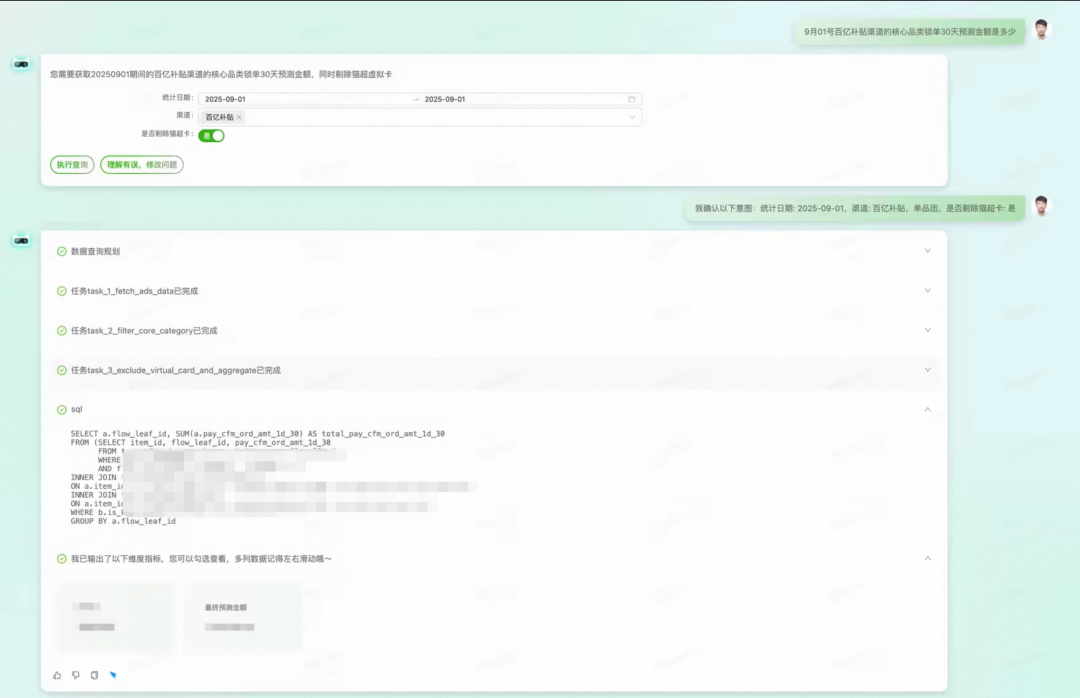
Task: Click the 统计日期 field label
Action: point(178,98)
